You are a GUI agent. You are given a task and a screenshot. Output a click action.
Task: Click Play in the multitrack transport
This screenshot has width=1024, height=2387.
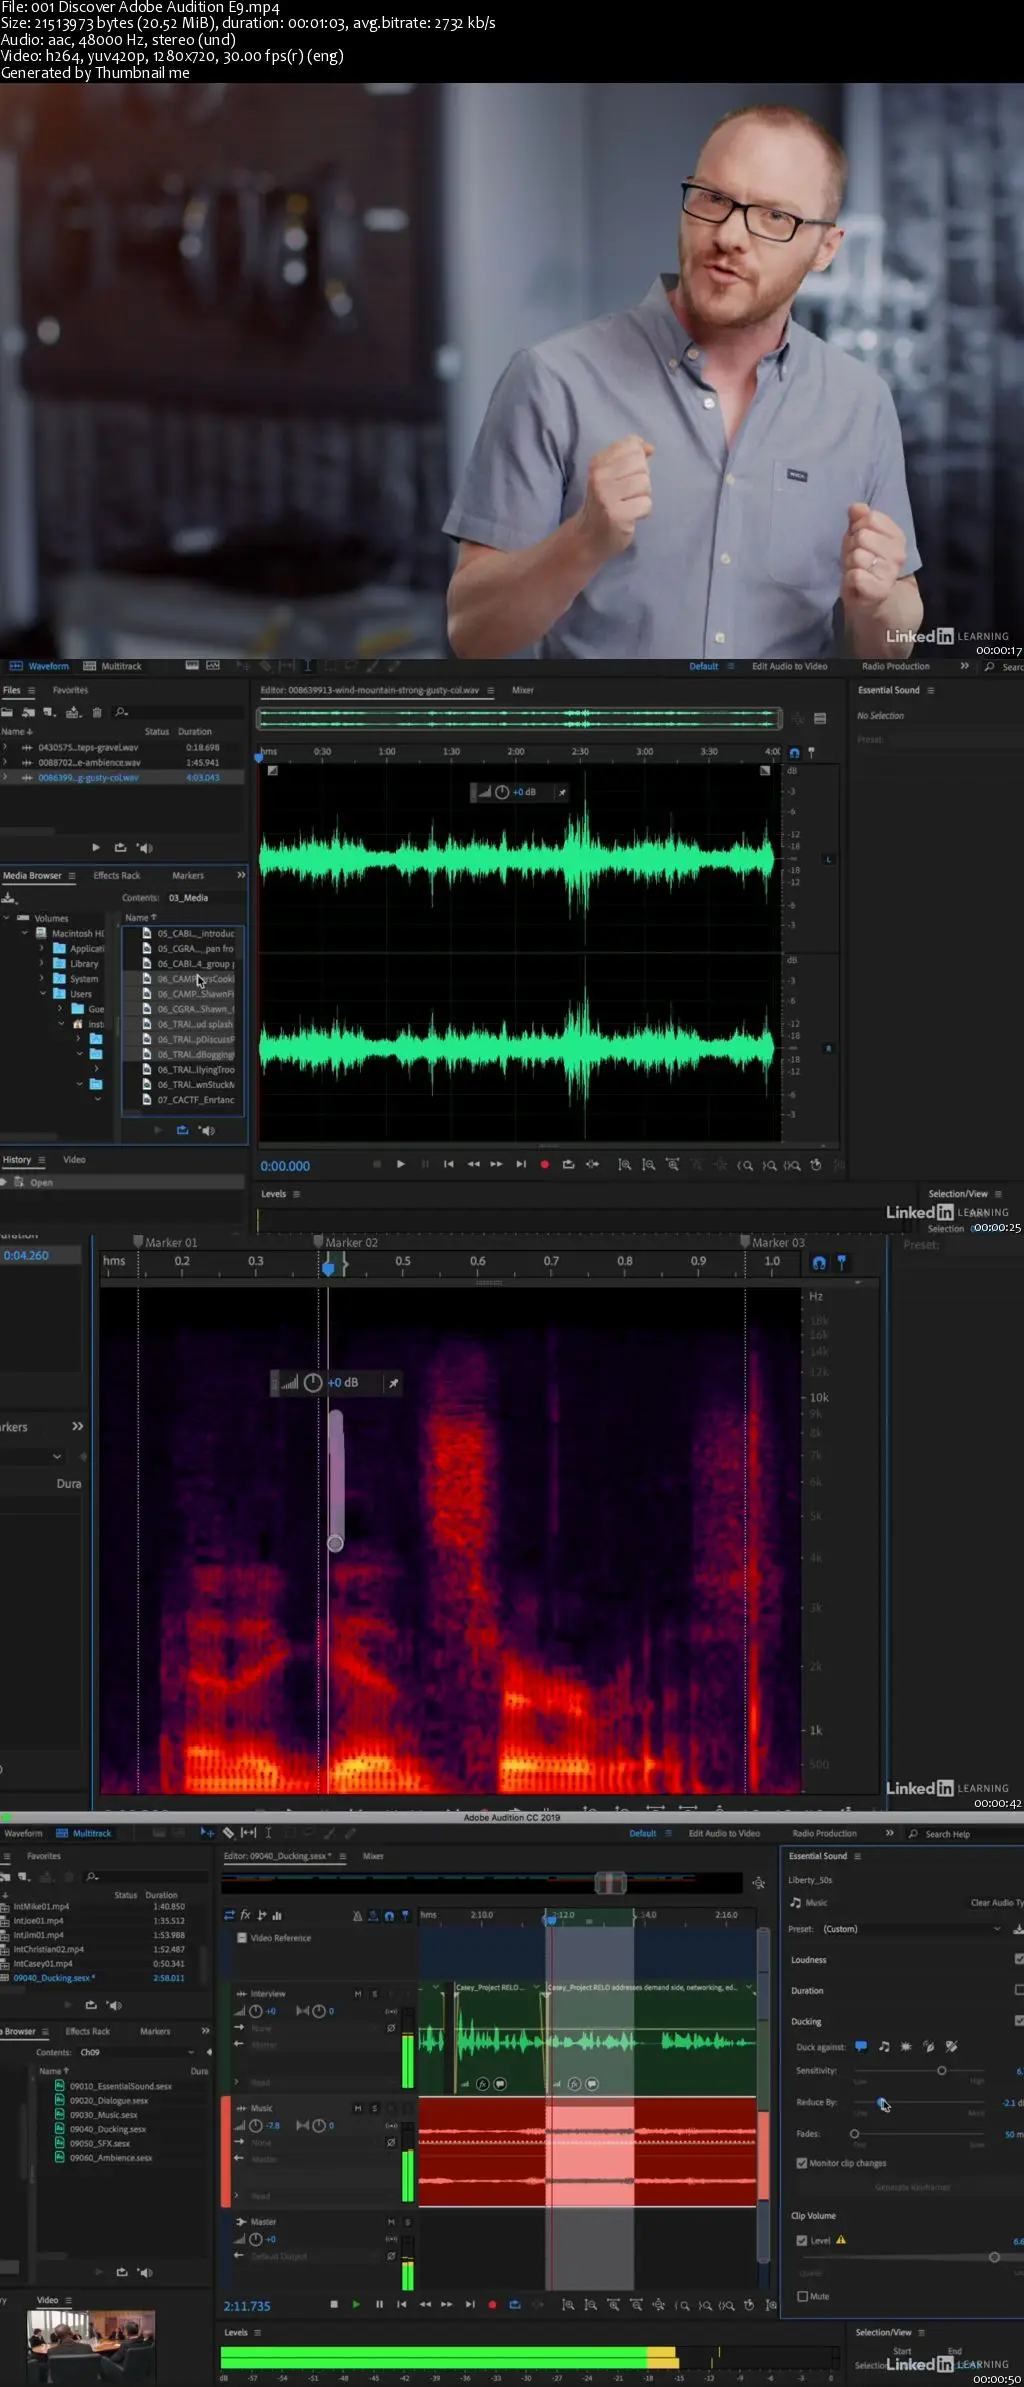point(356,2304)
